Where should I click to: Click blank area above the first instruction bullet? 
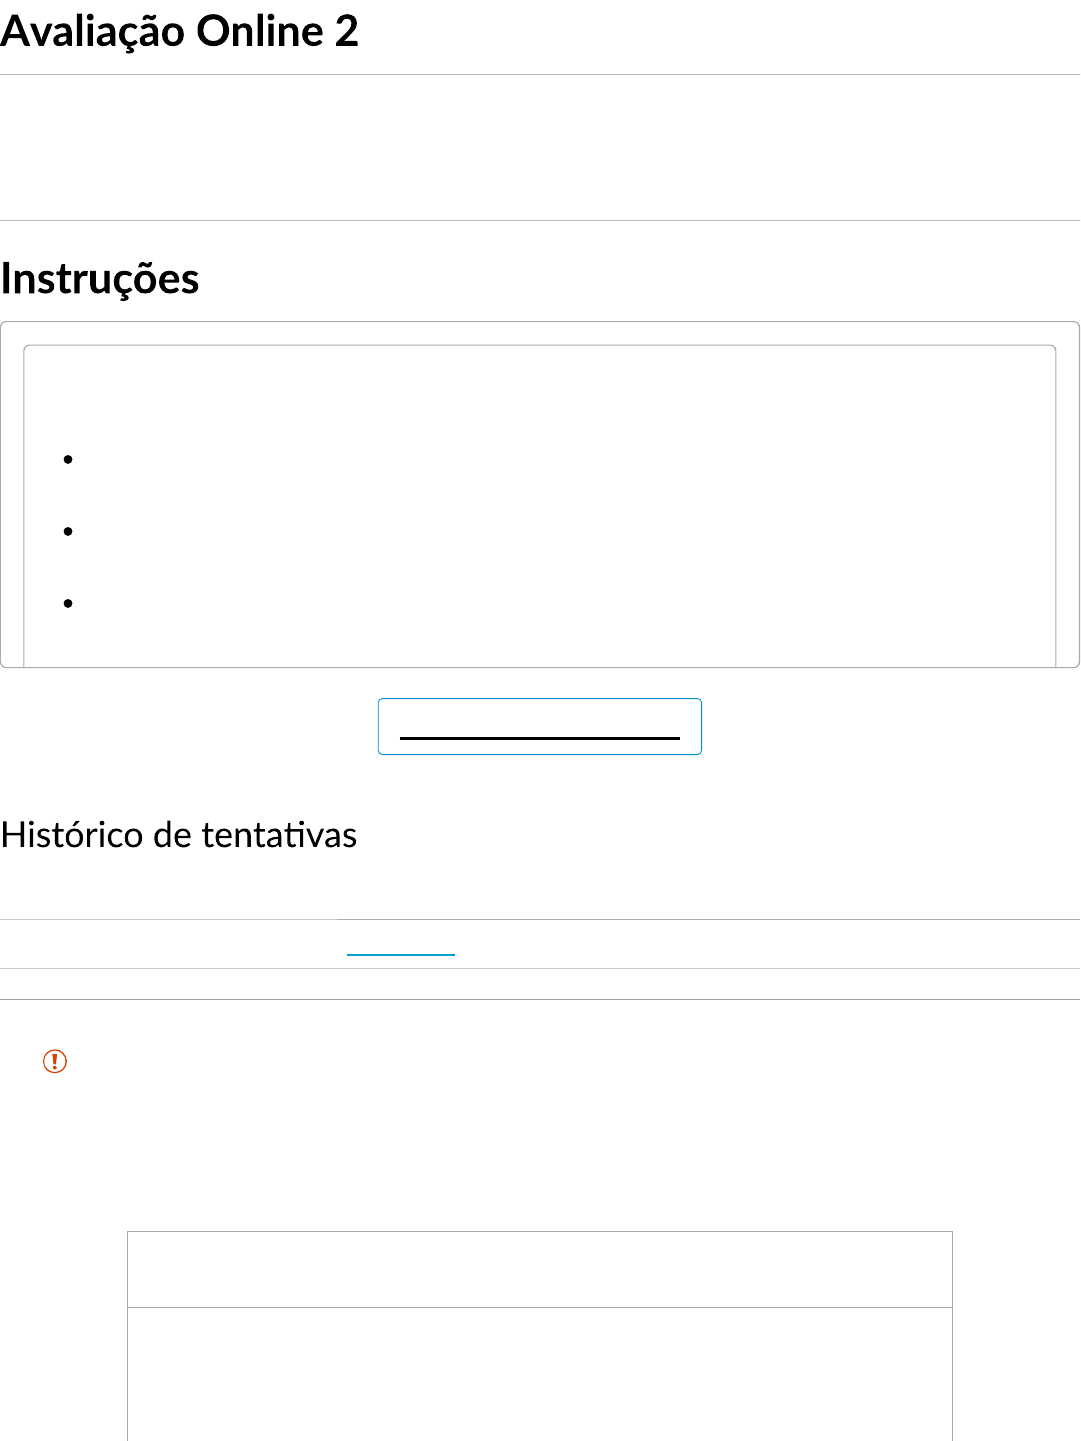pyautogui.click(x=540, y=395)
